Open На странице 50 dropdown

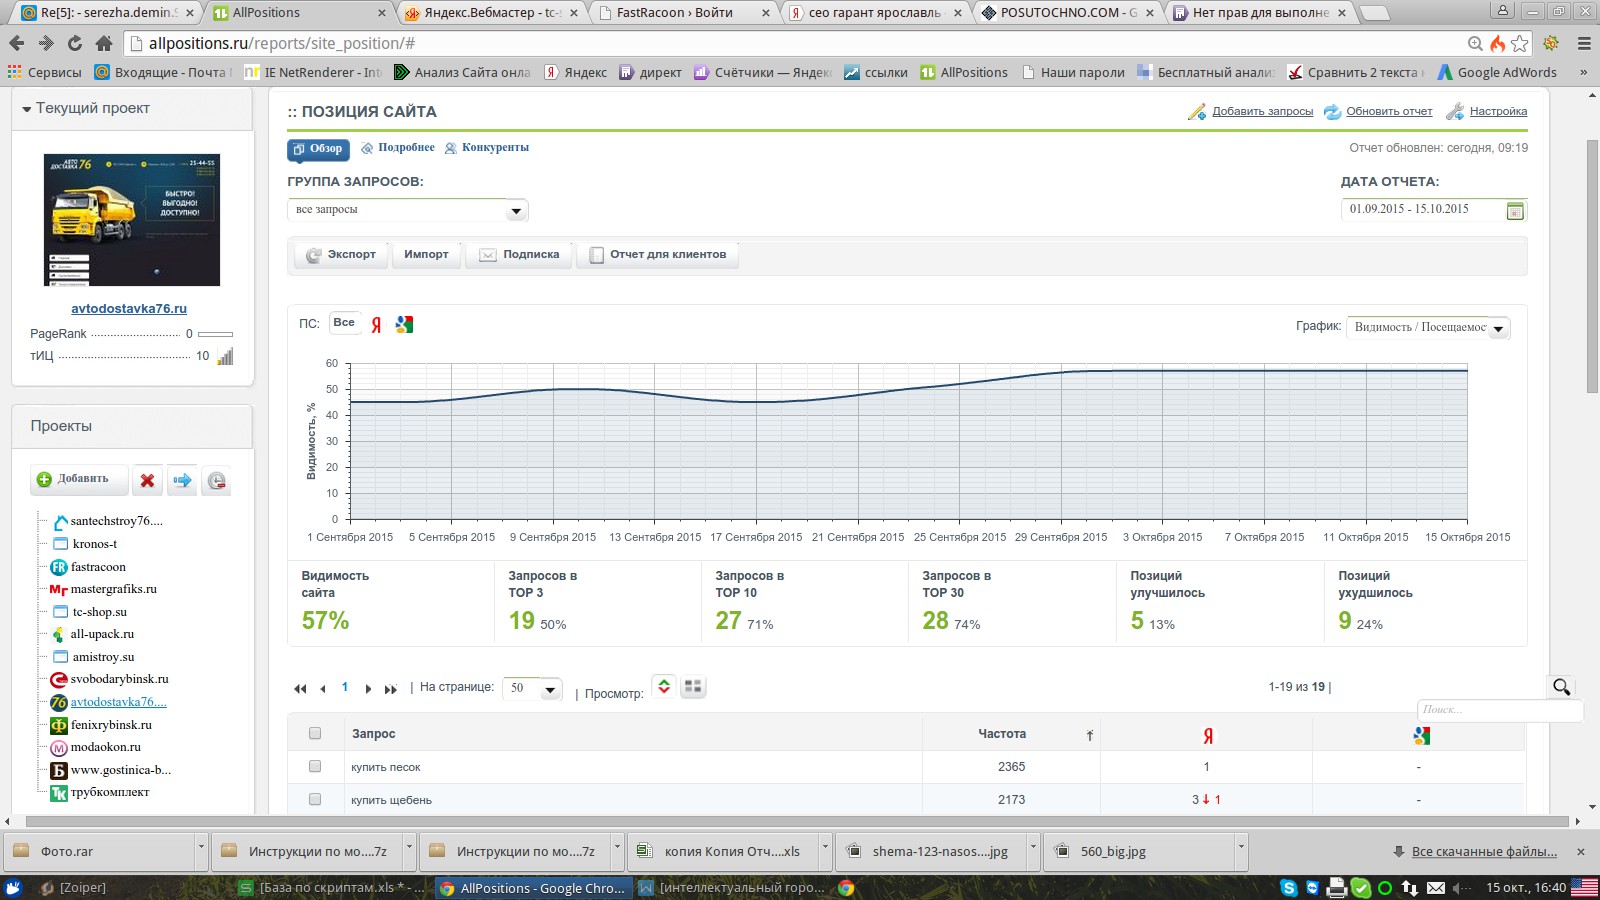tap(533, 688)
